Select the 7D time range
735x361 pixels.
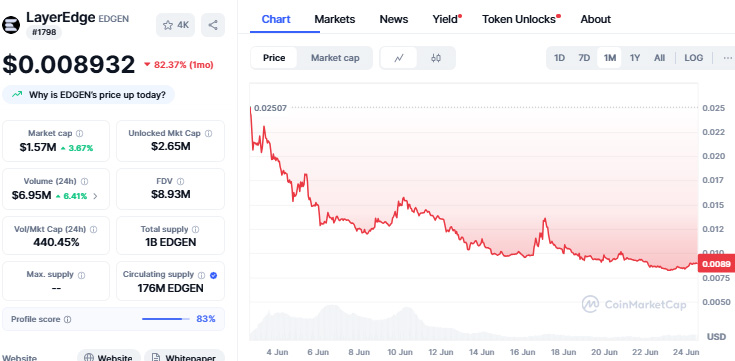584,58
